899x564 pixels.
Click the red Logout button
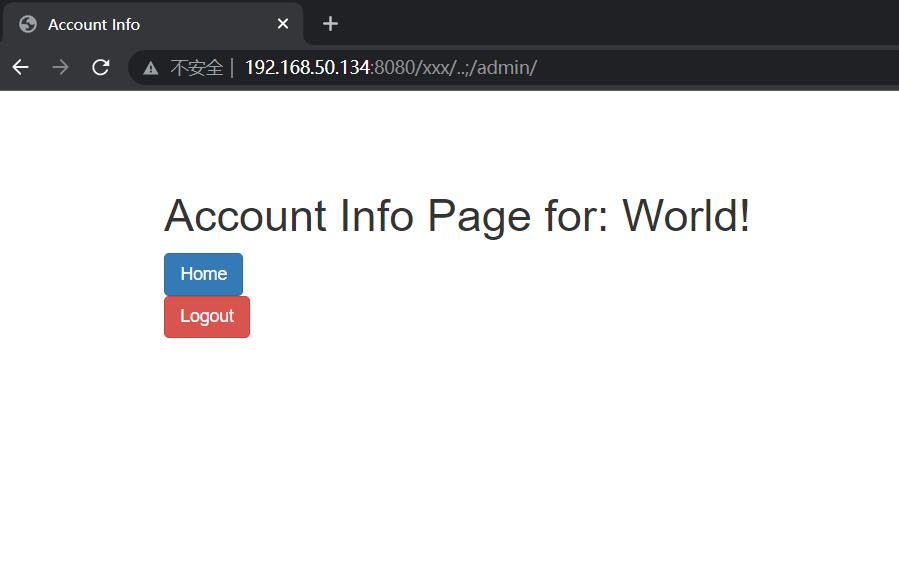(207, 317)
